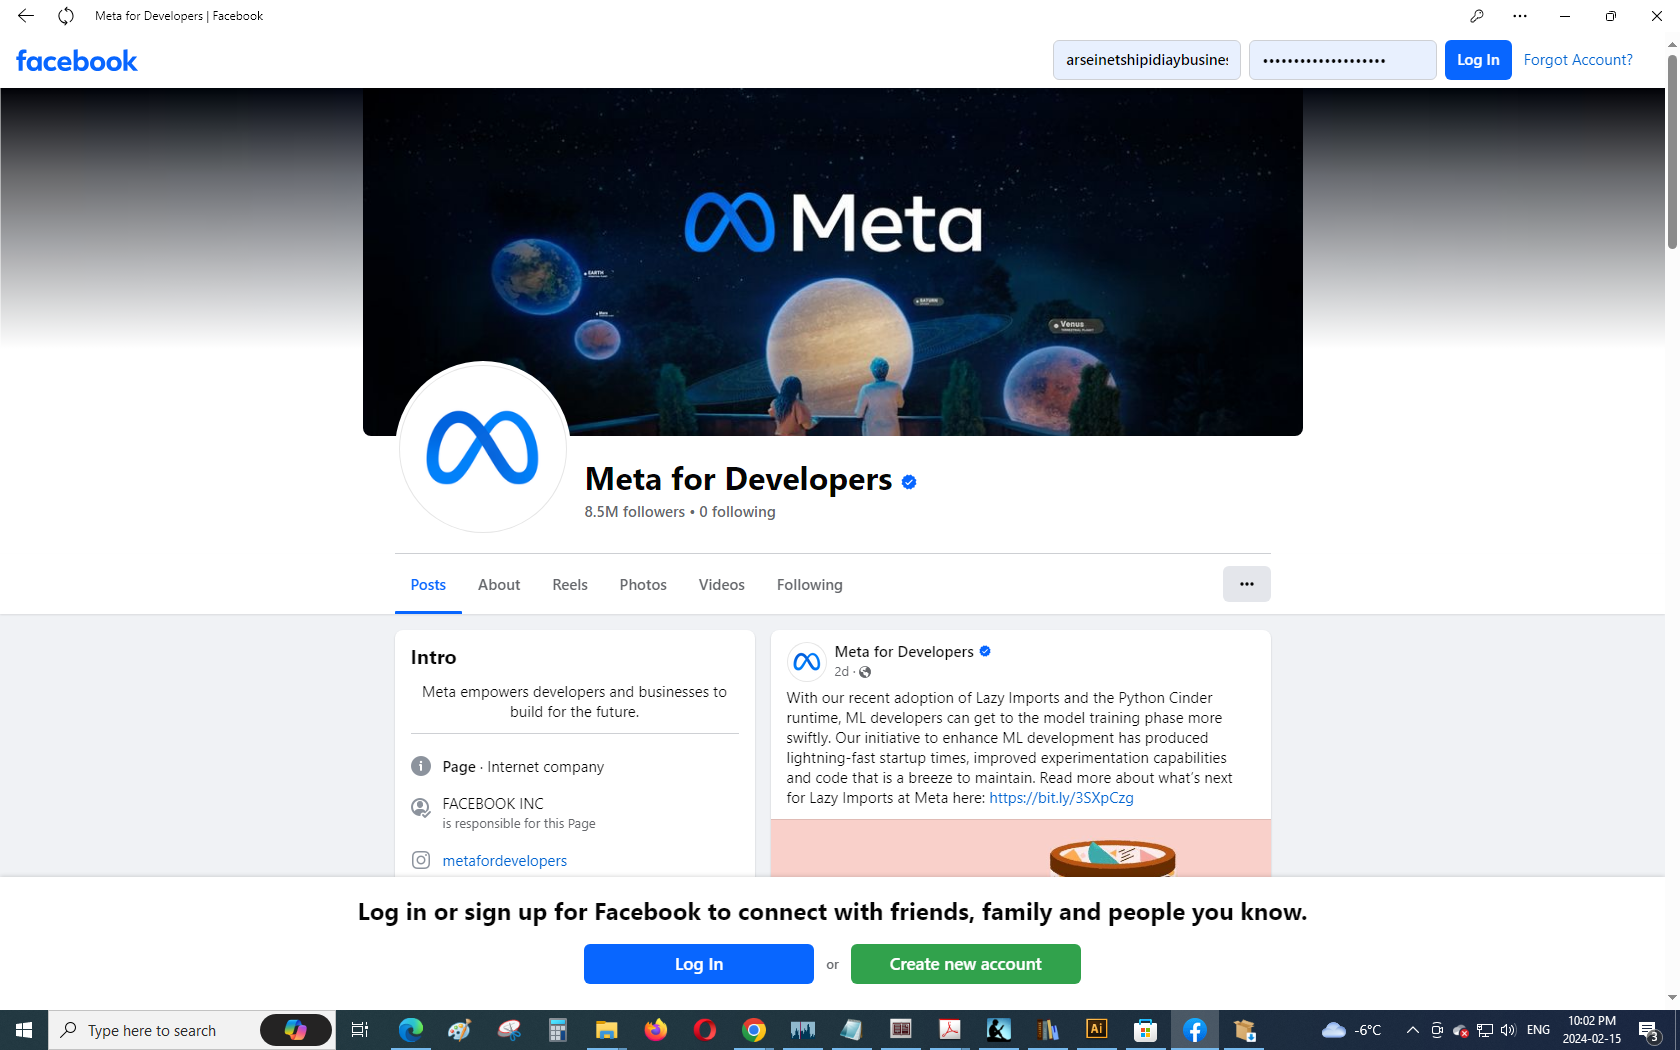
Task: Open the Photos tab
Action: click(643, 585)
